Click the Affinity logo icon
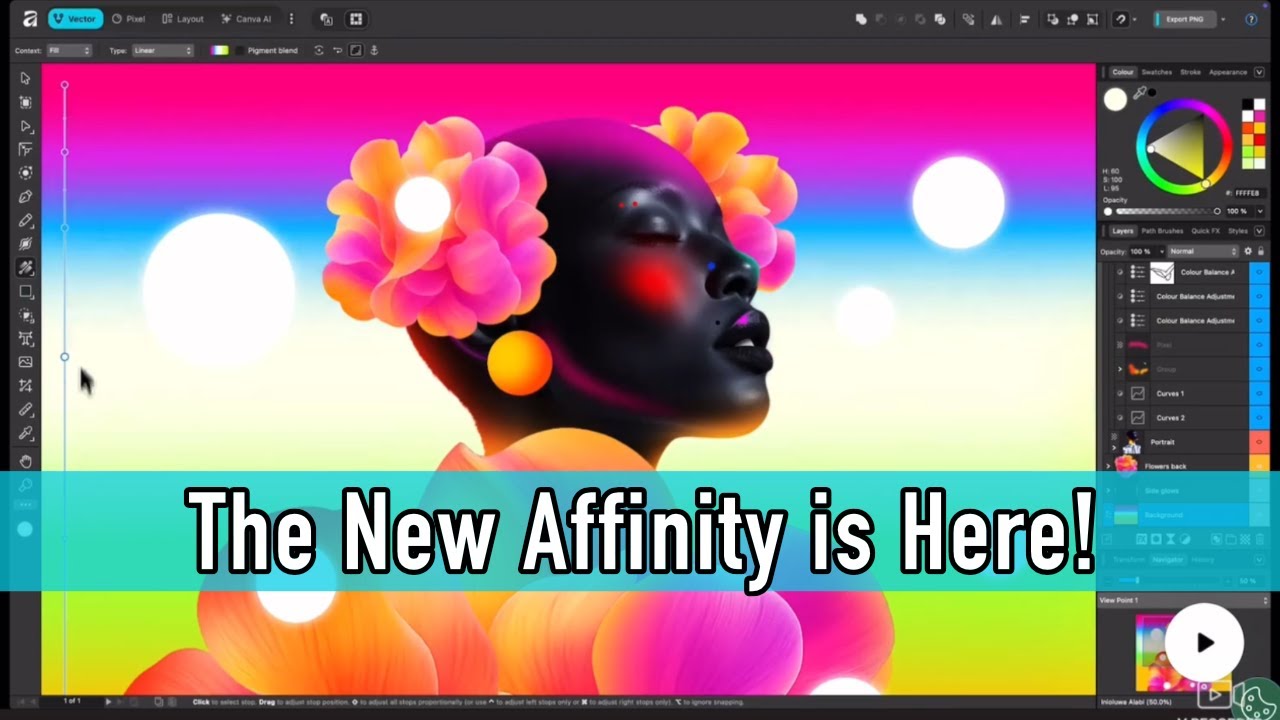Image resolution: width=1280 pixels, height=720 pixels. click(x=30, y=19)
